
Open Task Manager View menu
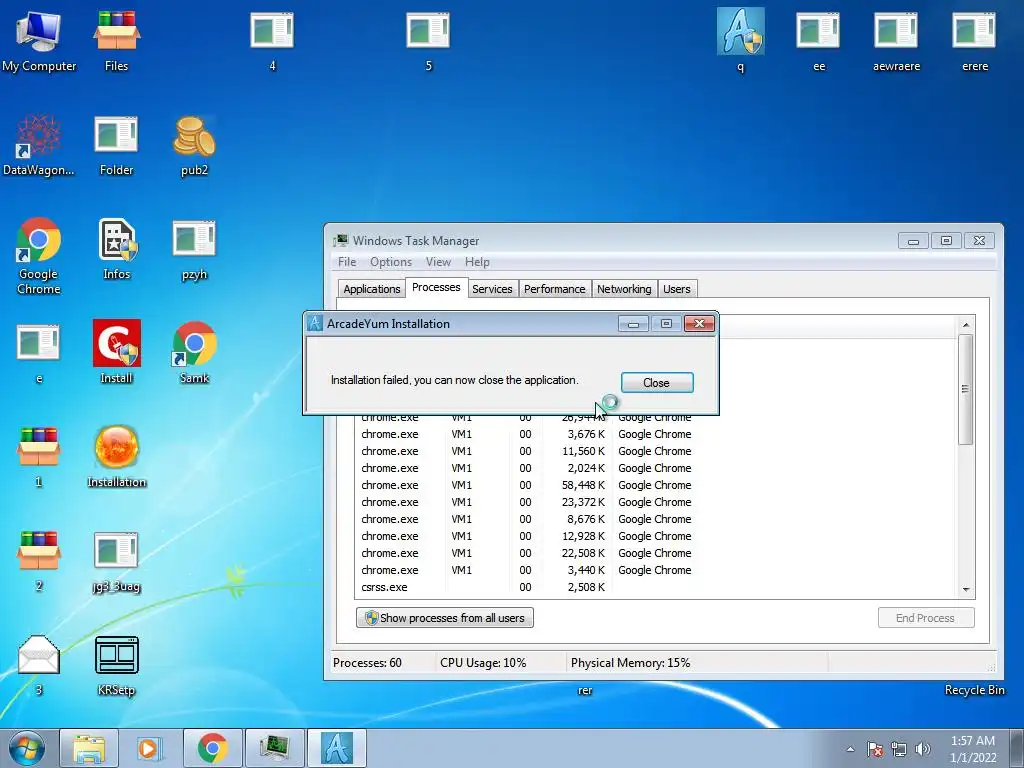point(438,262)
